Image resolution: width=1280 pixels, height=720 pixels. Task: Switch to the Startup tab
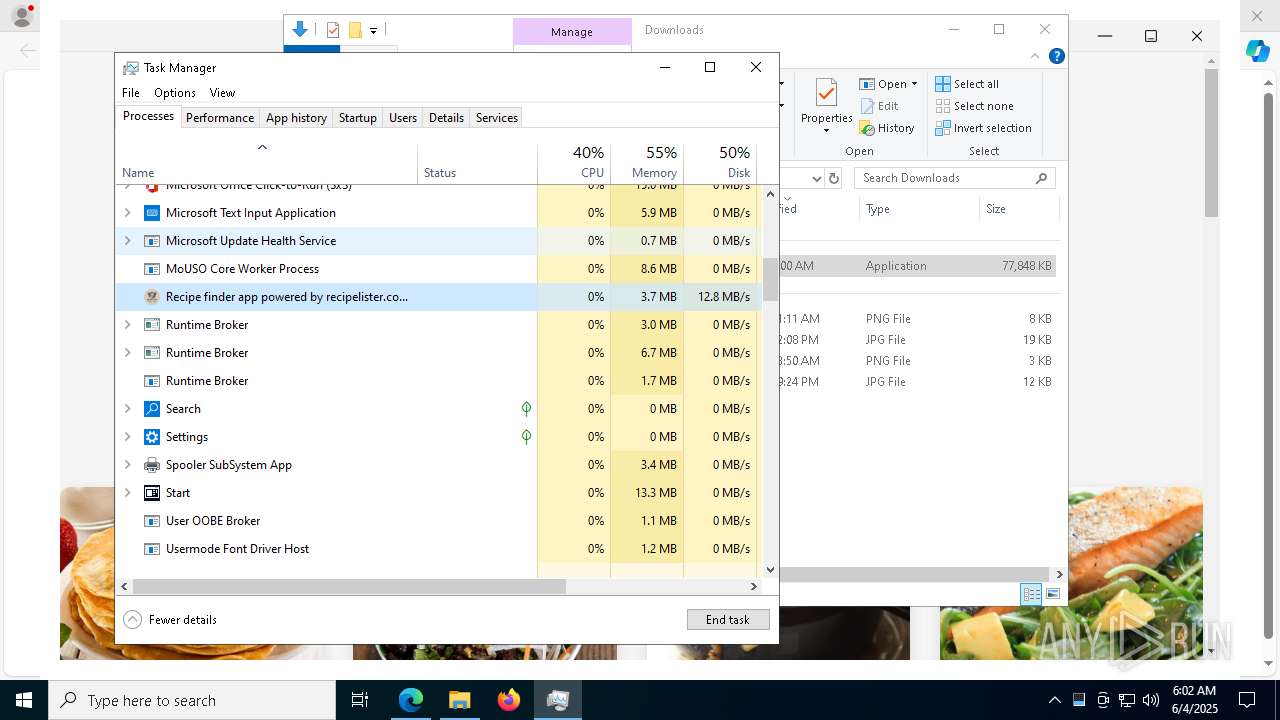coord(357,118)
